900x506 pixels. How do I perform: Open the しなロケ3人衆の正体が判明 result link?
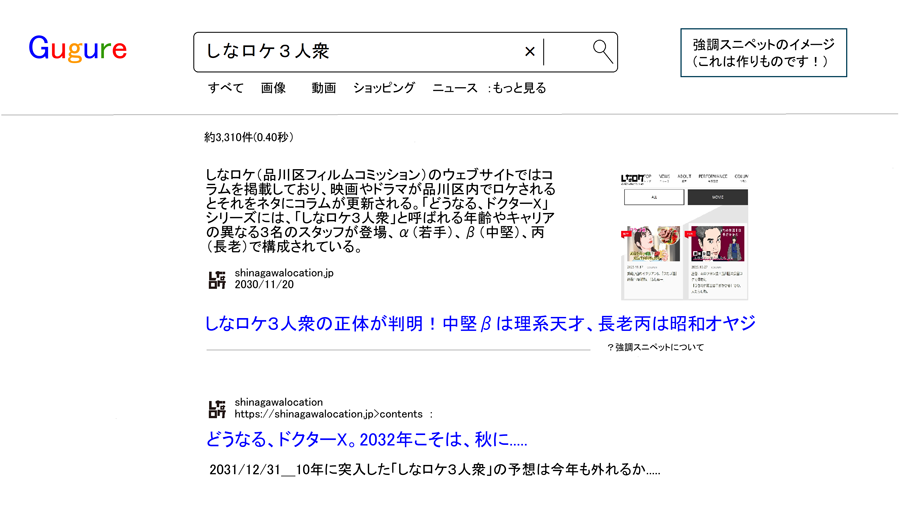tap(480, 324)
